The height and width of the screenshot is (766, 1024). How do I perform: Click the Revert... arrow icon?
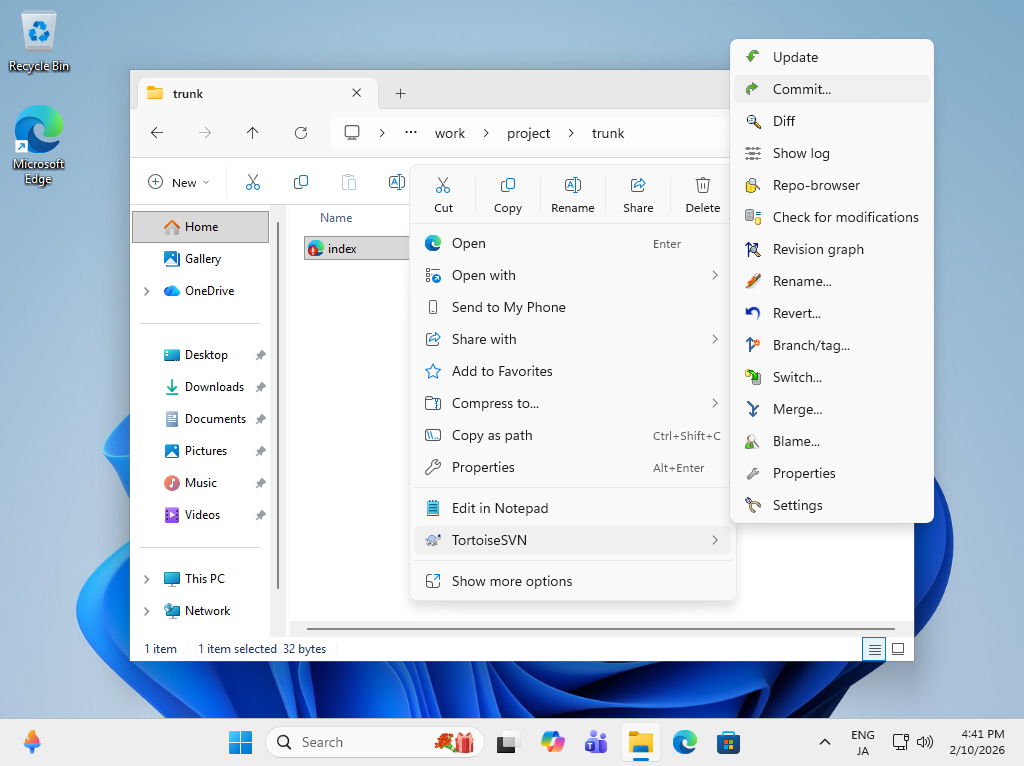(x=752, y=313)
